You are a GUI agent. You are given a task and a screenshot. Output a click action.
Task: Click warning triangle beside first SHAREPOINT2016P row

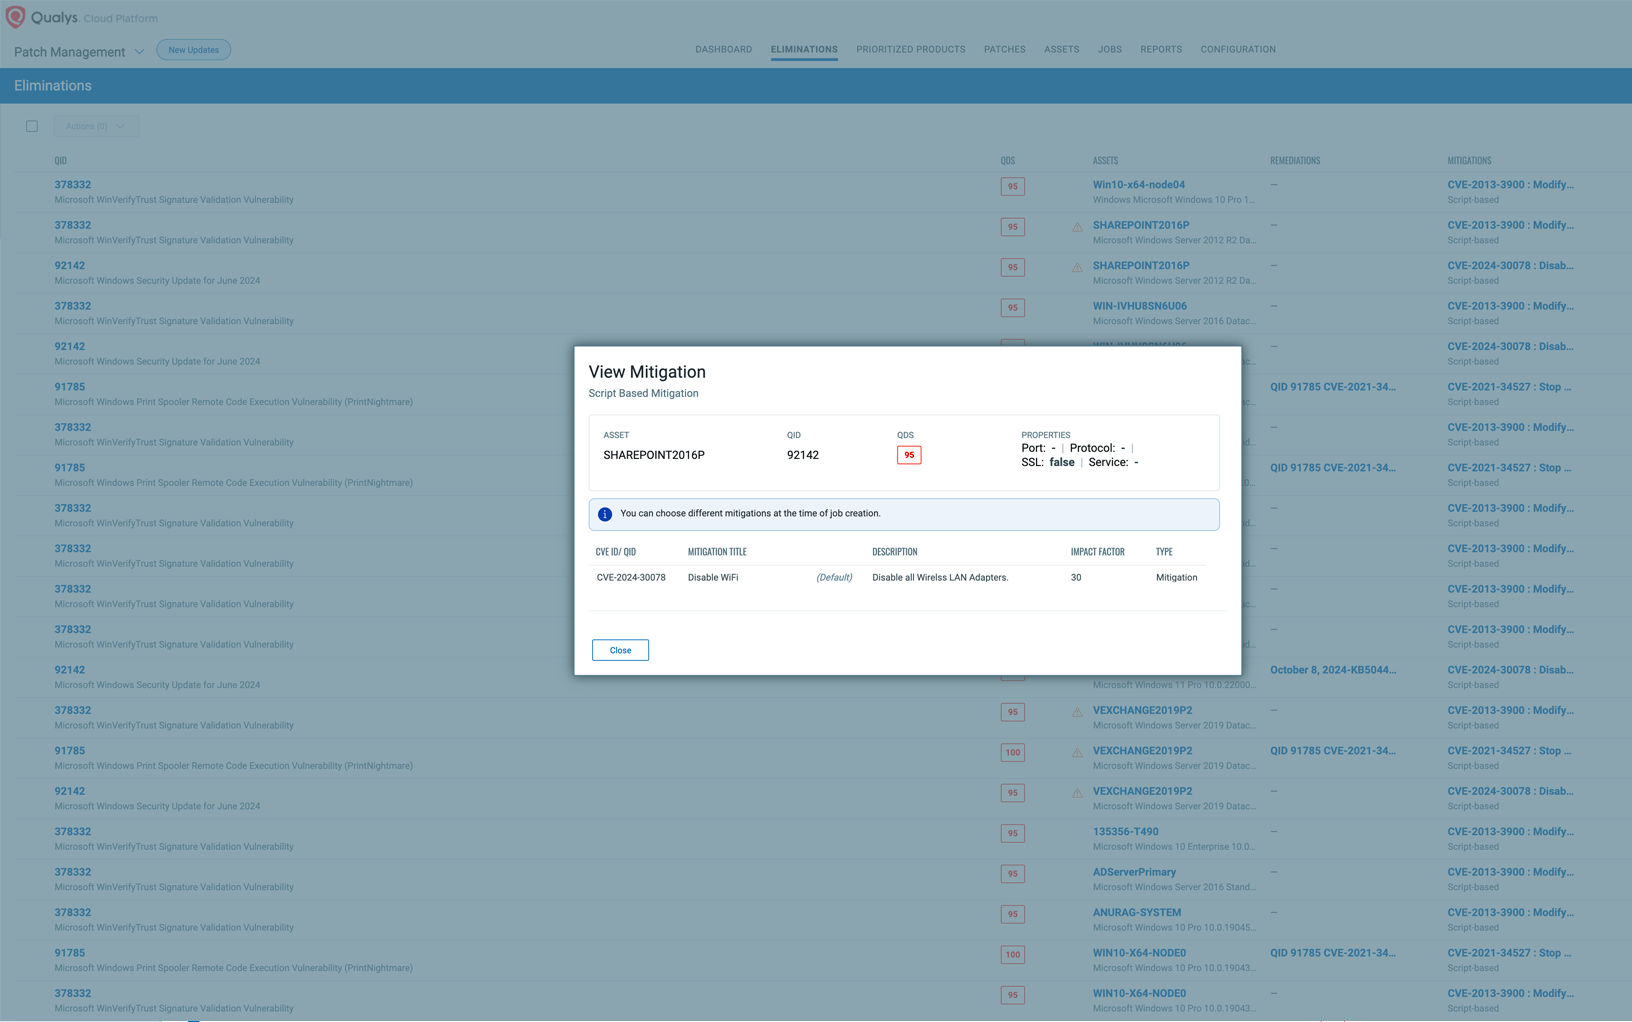1077,227
